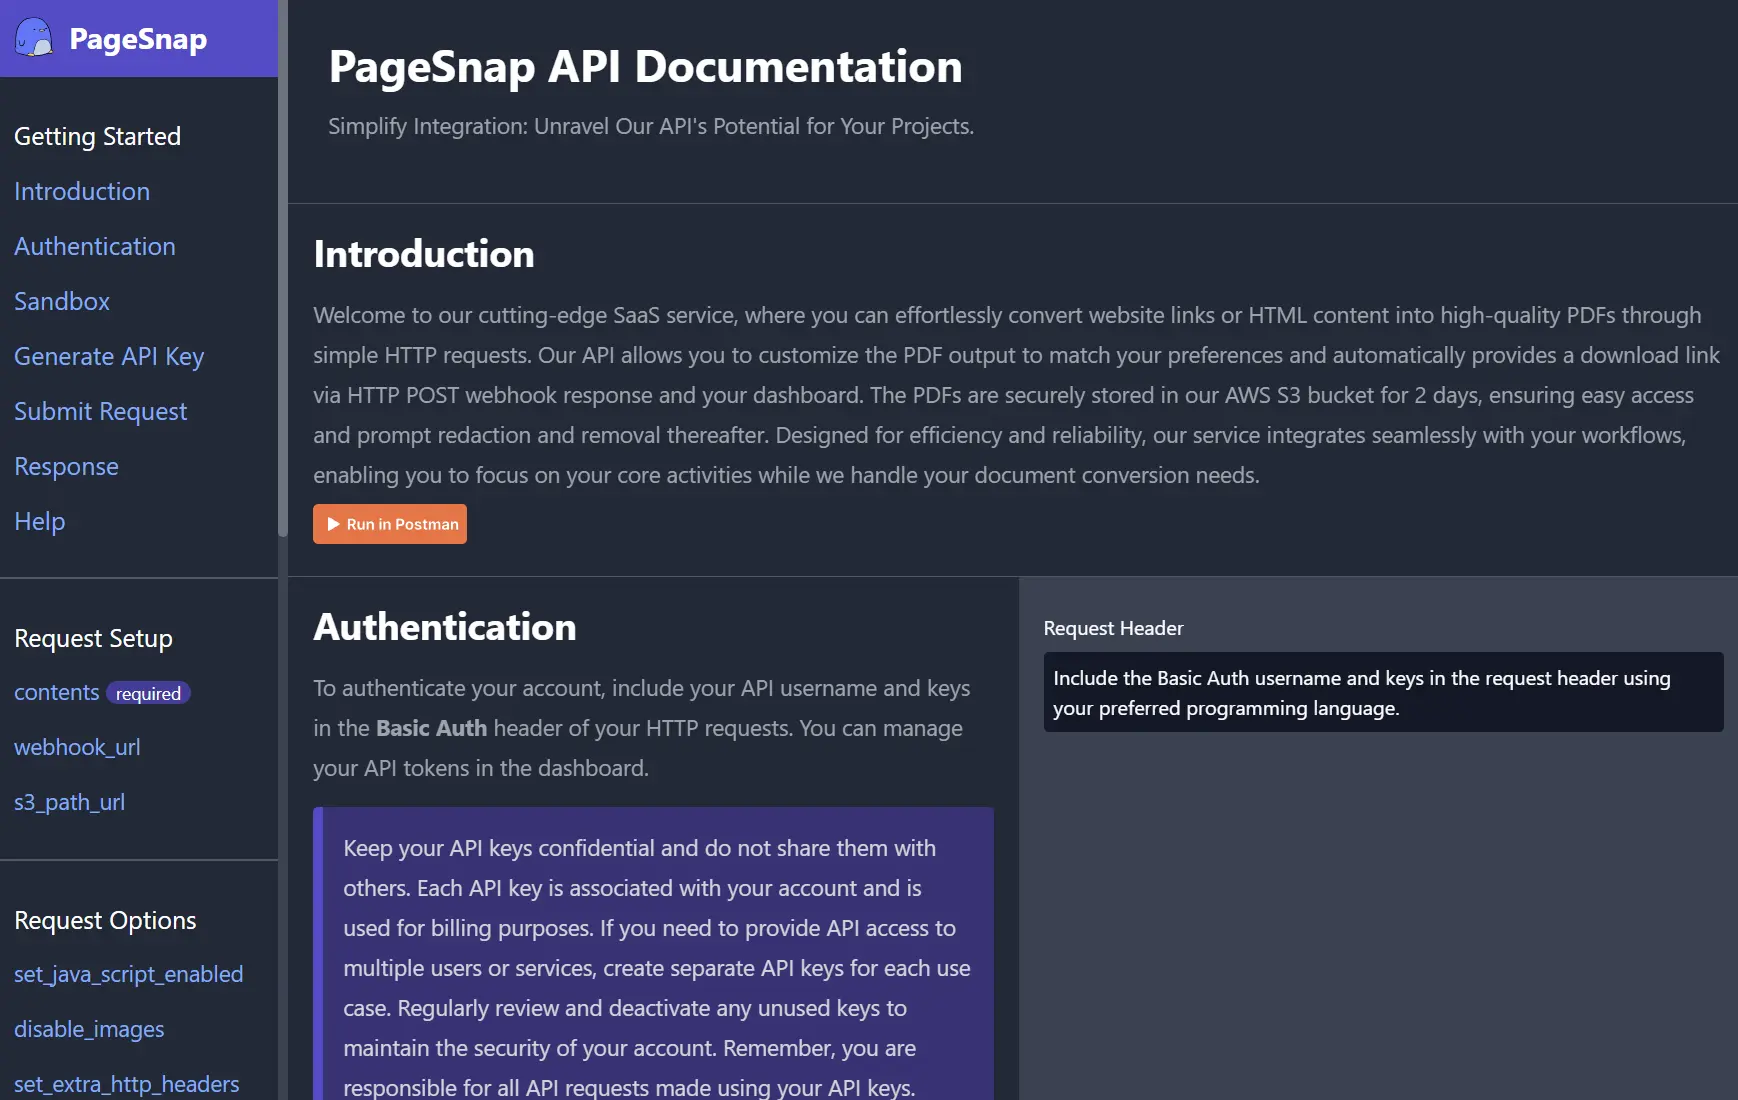
Task: Go to Authentication in the sidebar
Action: (95, 246)
